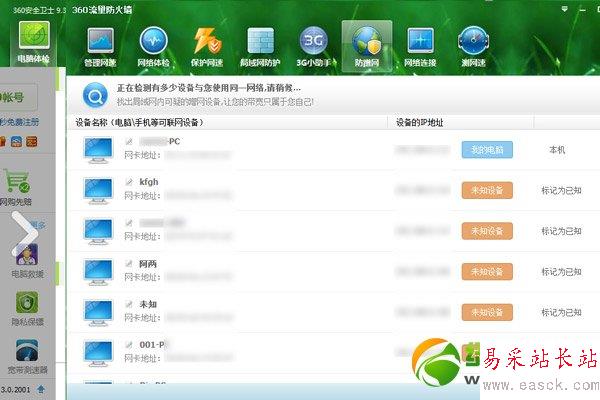Select the kfgh device name
This screenshot has height=400, width=600.
[149, 182]
